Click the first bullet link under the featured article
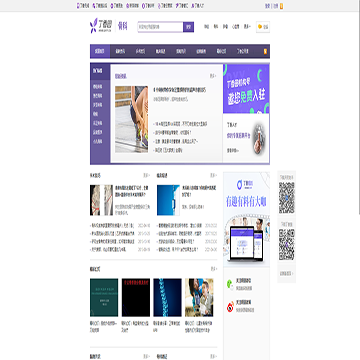 (x=180, y=124)
